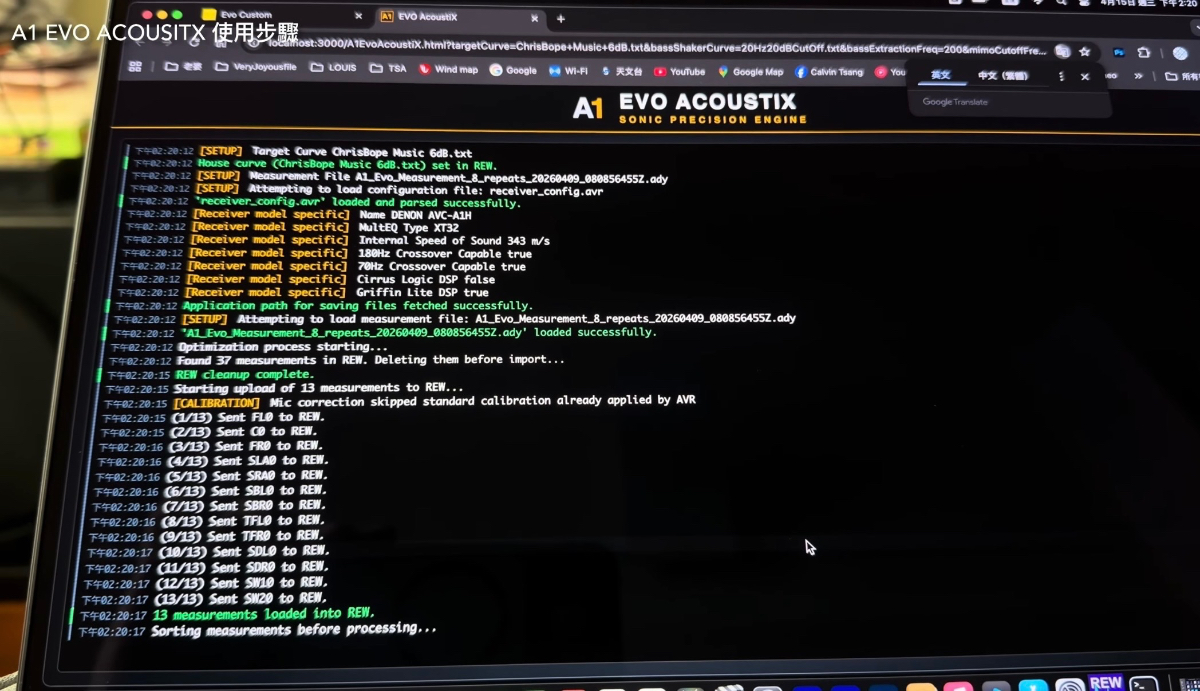Close the Google Translate popup

pos(1085,77)
